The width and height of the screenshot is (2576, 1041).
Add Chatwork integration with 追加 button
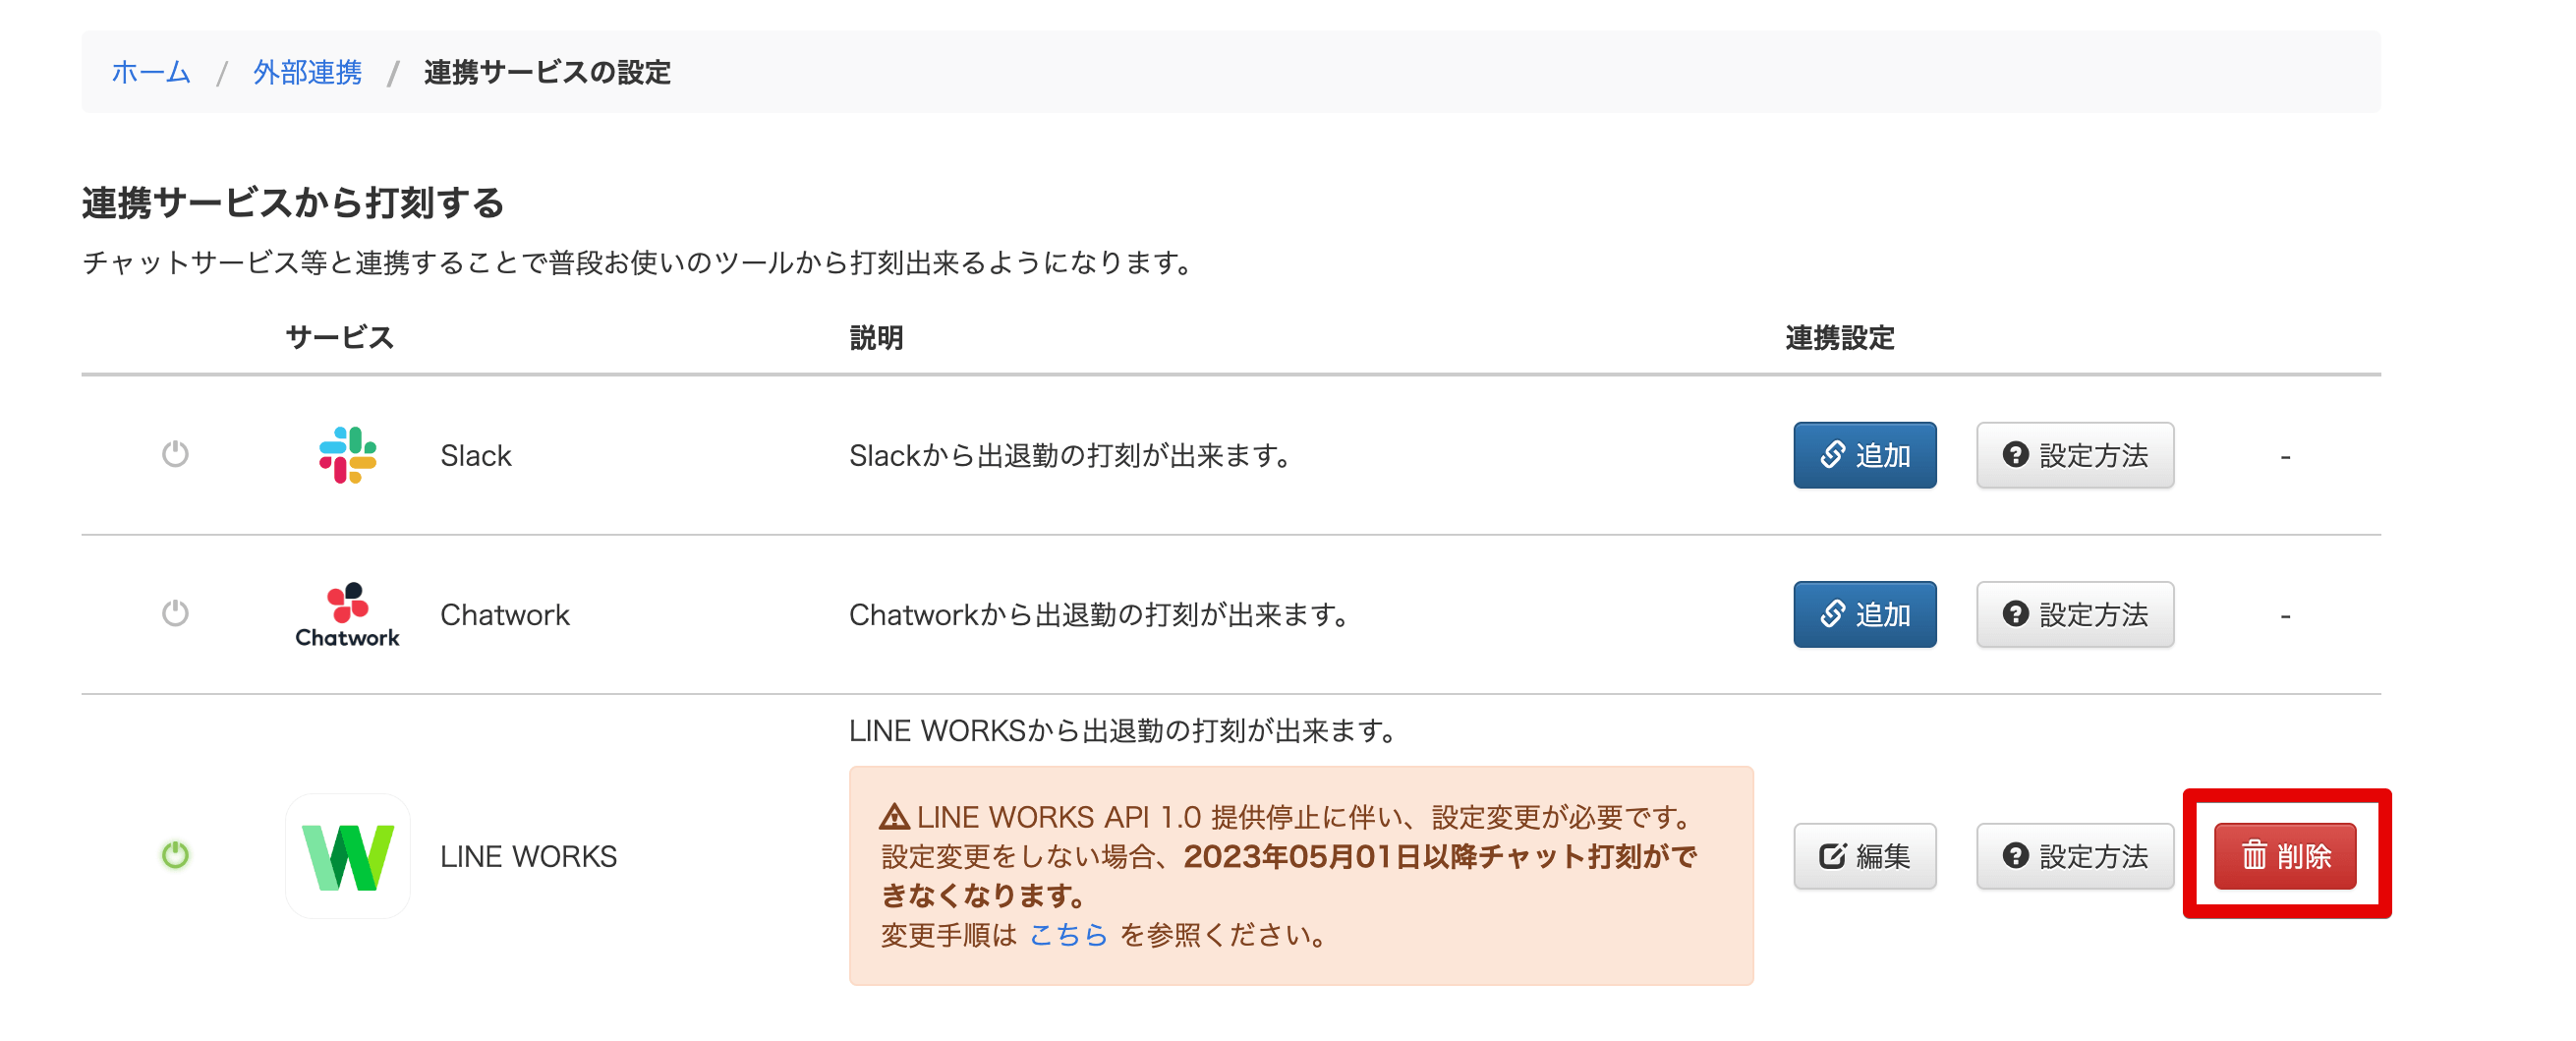point(1864,614)
